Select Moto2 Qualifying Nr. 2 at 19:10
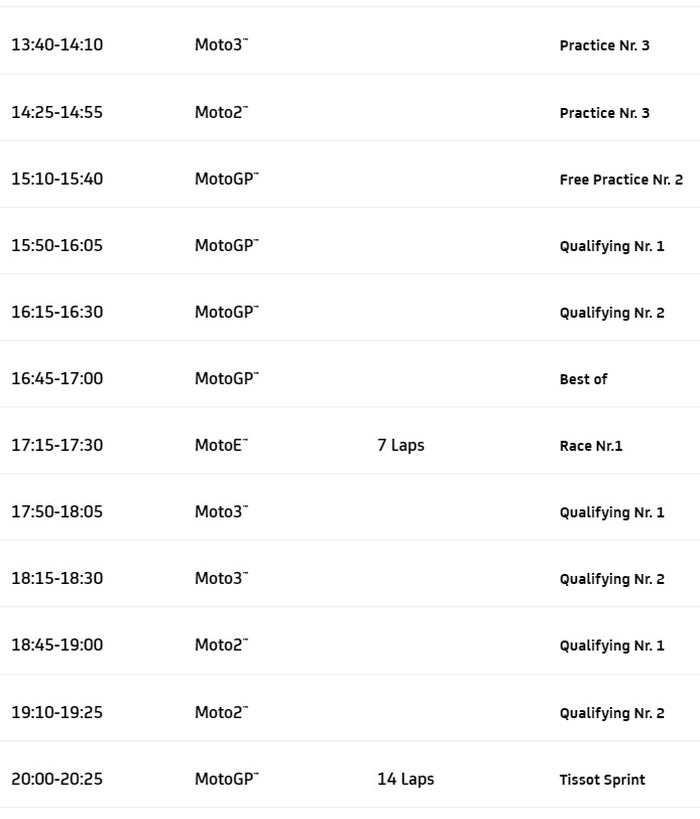 pyautogui.click(x=611, y=713)
